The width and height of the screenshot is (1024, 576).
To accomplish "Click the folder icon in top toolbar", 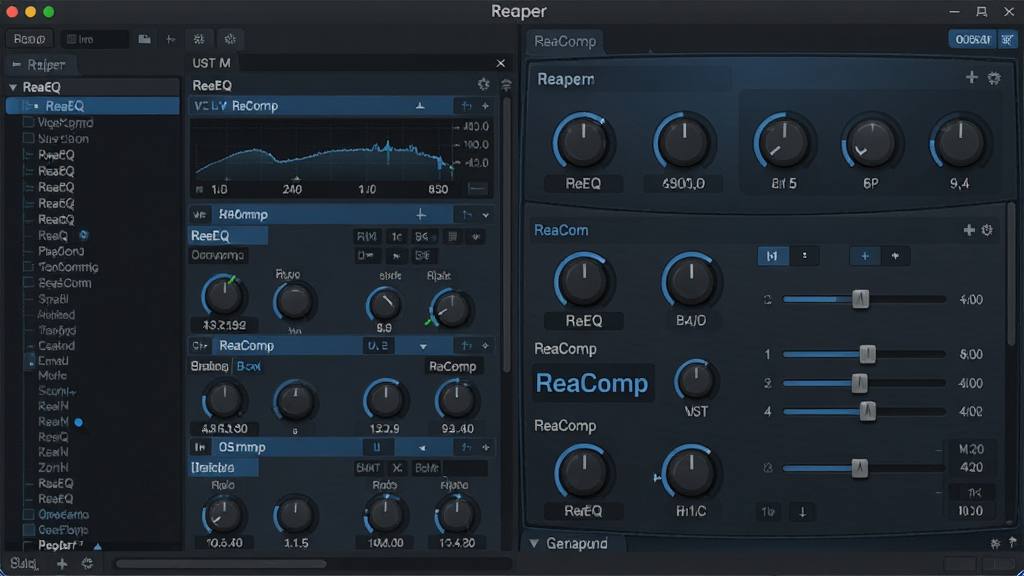I will tap(144, 39).
